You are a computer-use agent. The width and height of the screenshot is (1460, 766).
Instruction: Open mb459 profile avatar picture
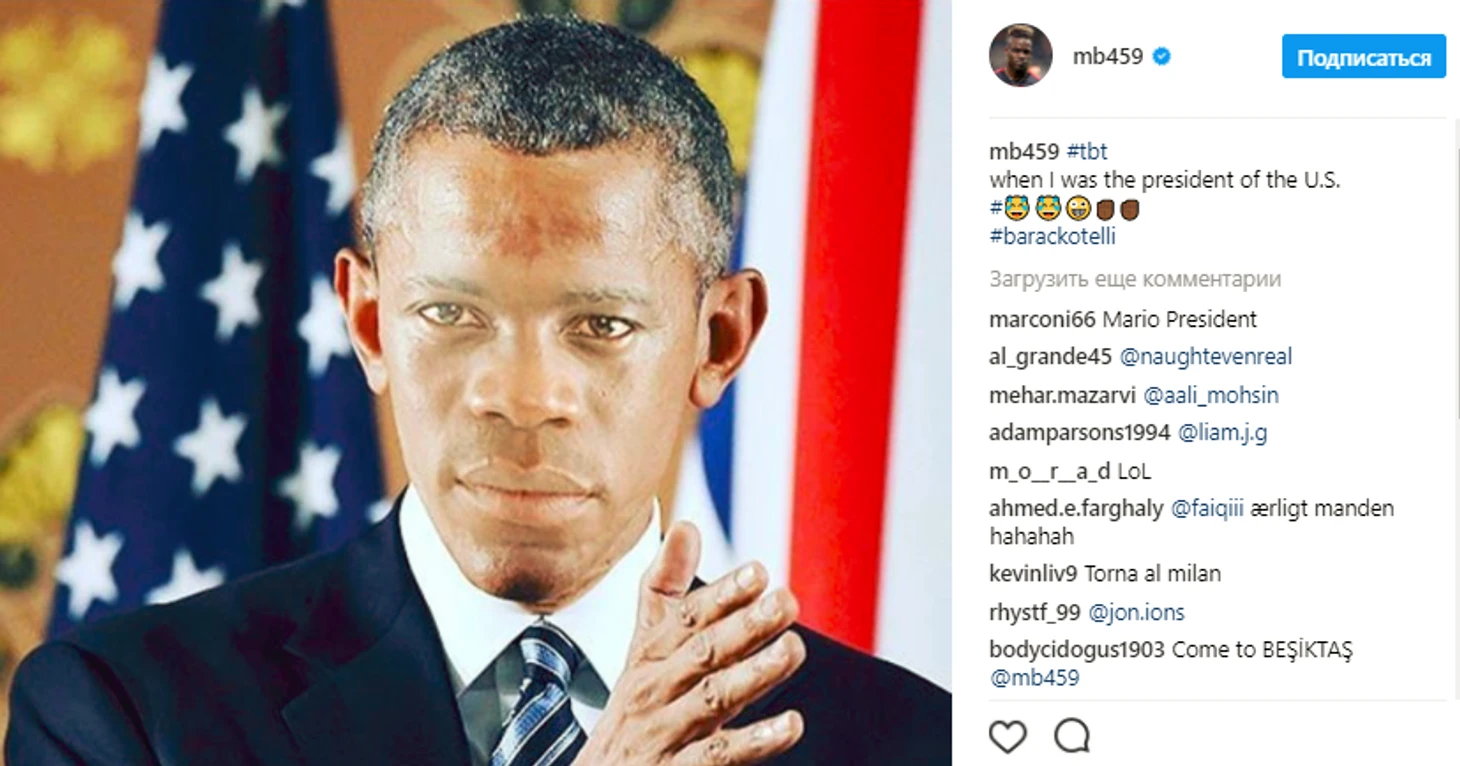(x=1021, y=56)
